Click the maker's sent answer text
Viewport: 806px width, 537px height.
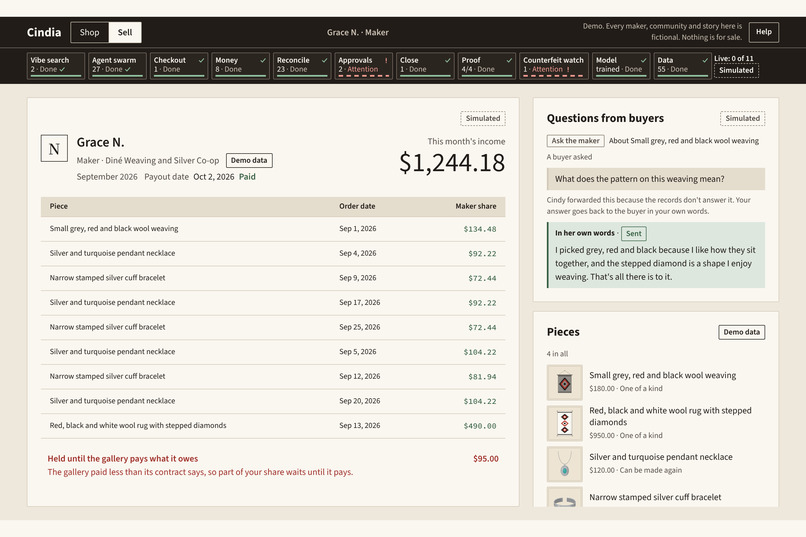(x=655, y=263)
